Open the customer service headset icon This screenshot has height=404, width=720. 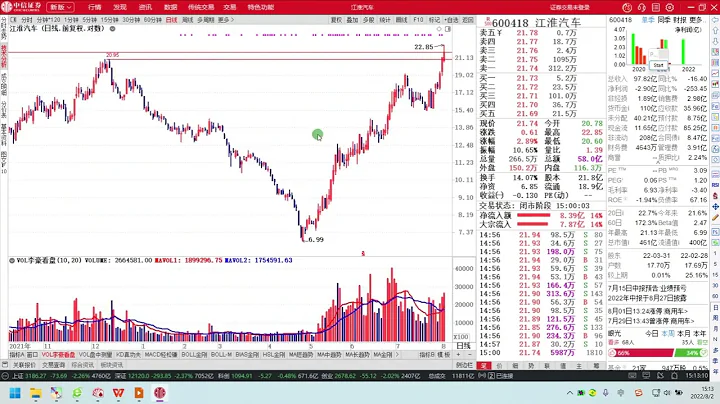[641, 7]
